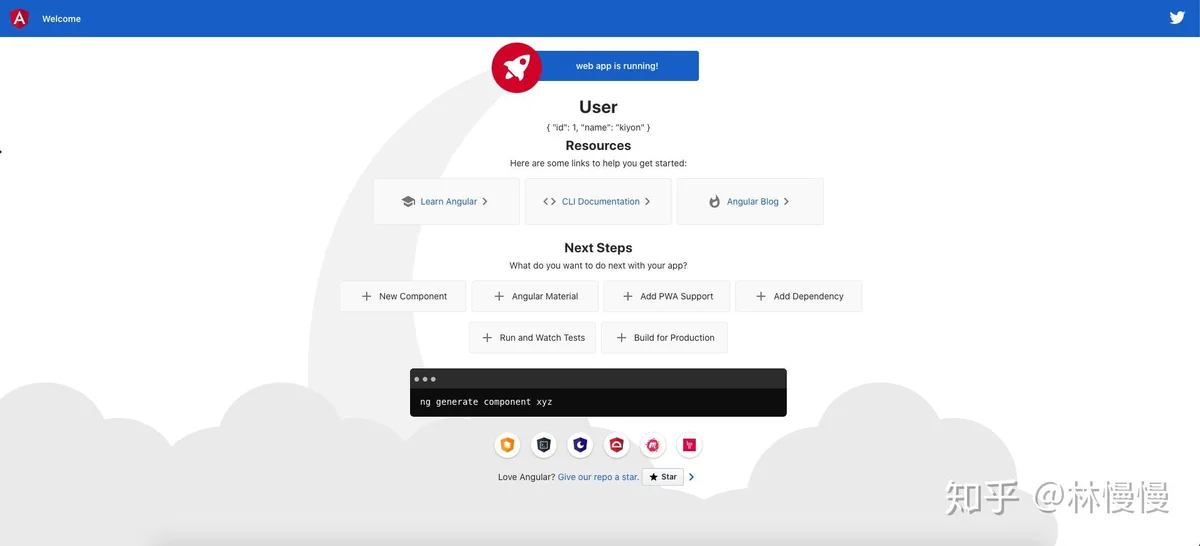This screenshot has width=1200, height=546.
Task: Click the Angular logo in the header
Action: click(x=19, y=18)
